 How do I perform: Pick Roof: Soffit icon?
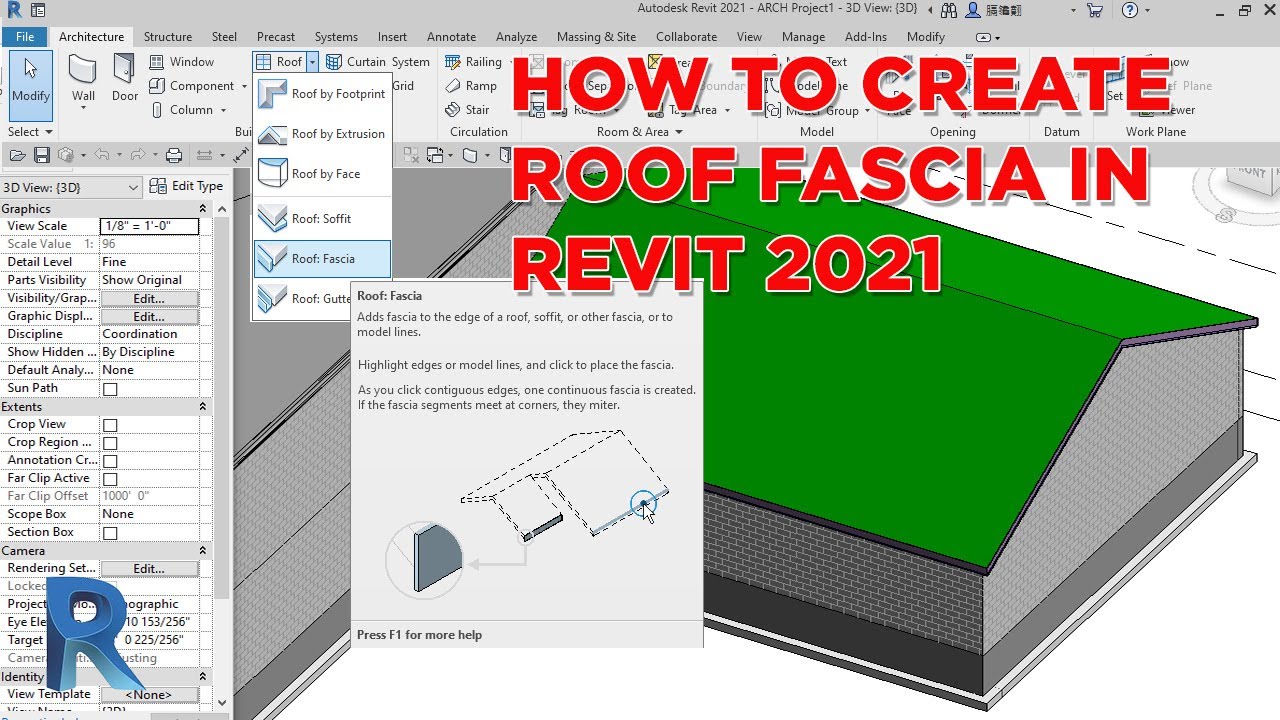272,218
